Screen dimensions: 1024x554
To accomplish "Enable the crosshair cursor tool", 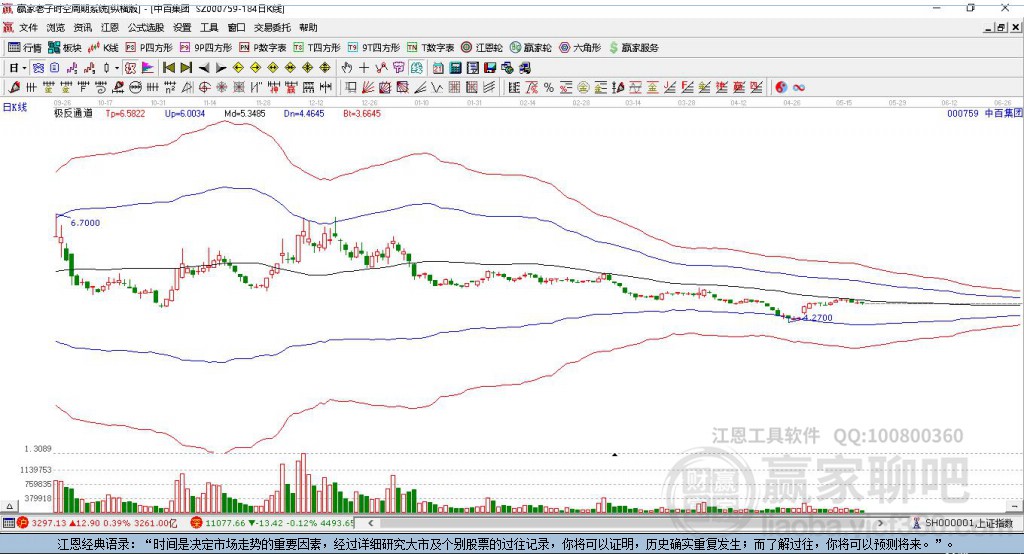I will (364, 68).
